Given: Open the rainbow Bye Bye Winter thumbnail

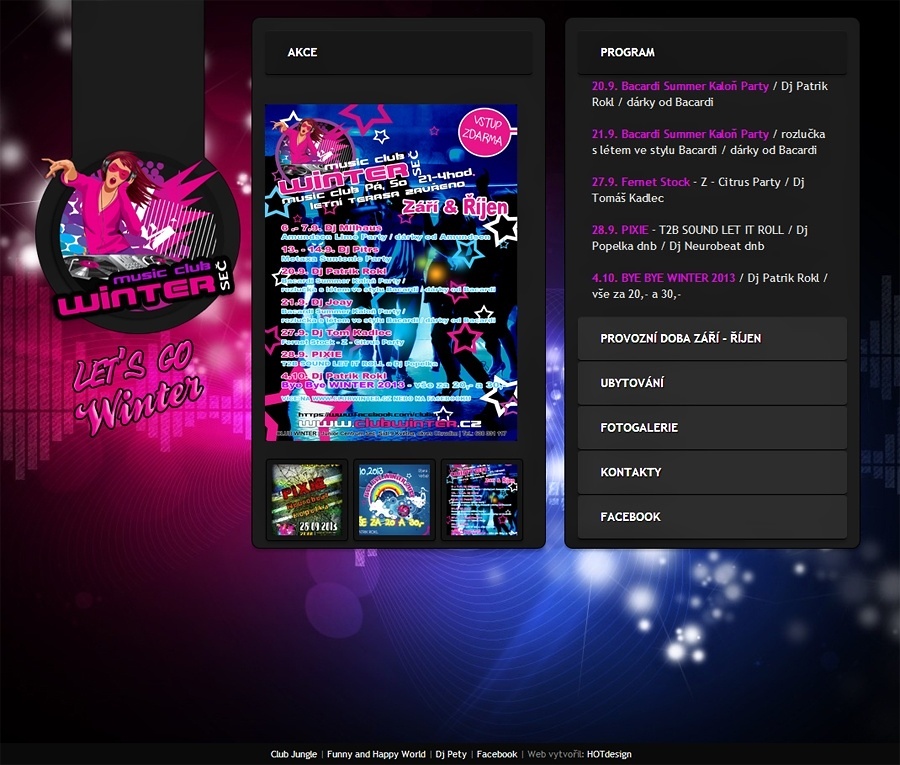Looking at the screenshot, I should [394, 500].
